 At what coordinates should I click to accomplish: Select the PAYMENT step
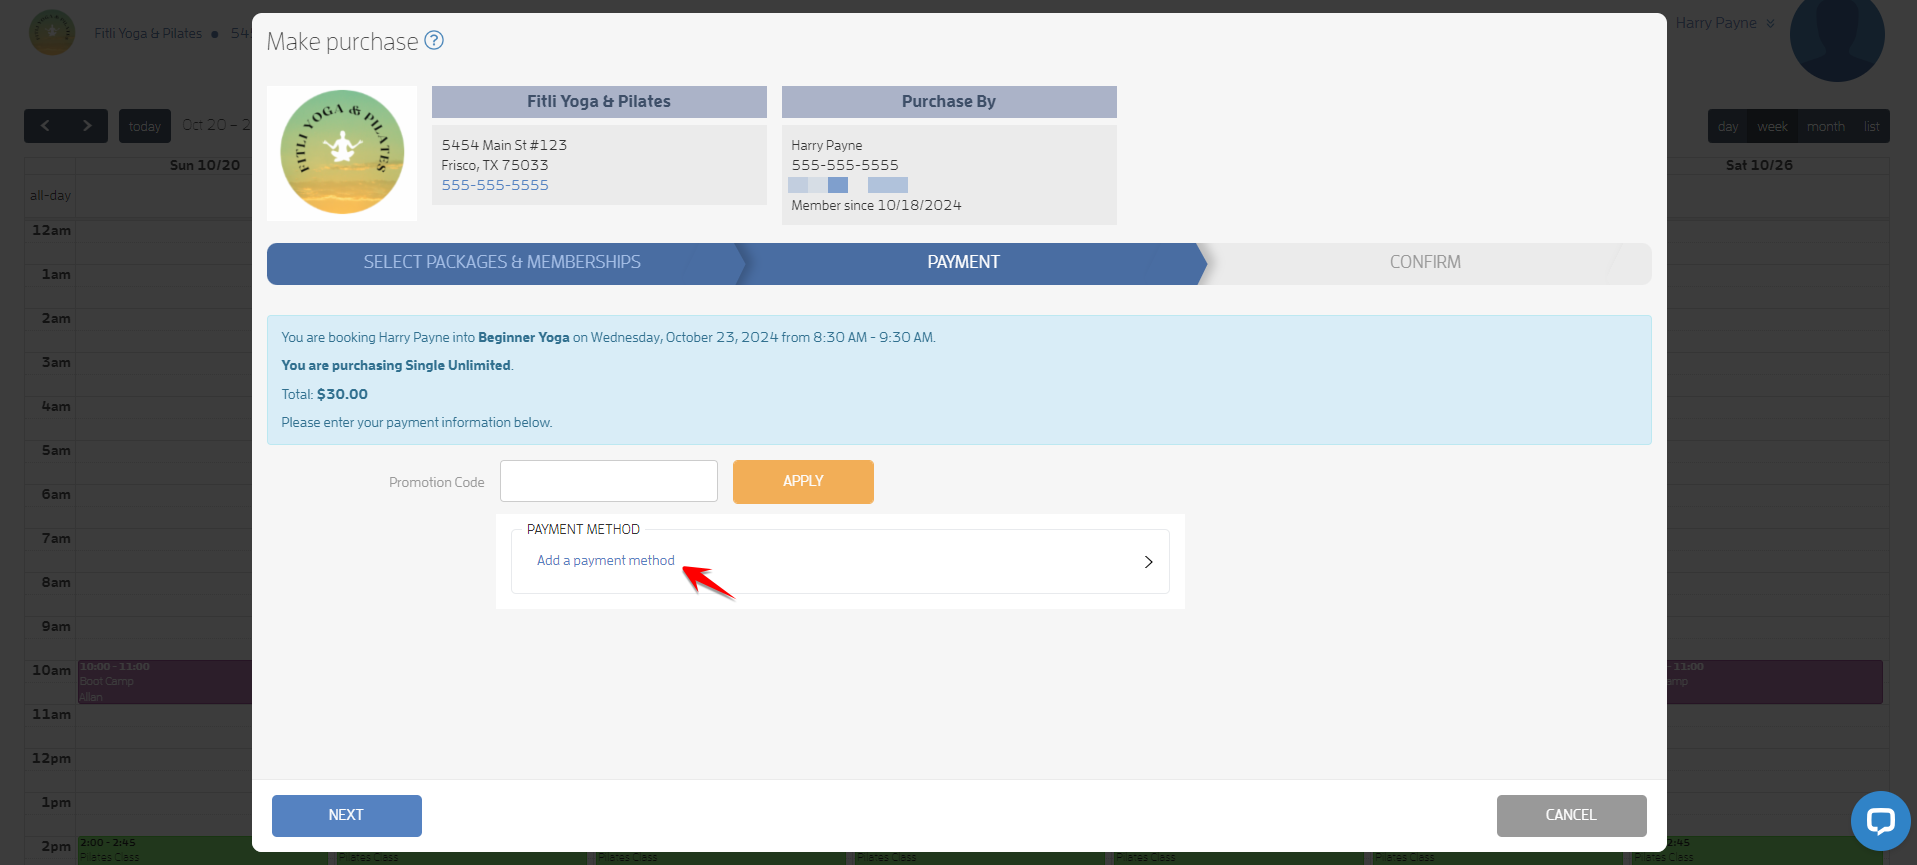point(963,263)
